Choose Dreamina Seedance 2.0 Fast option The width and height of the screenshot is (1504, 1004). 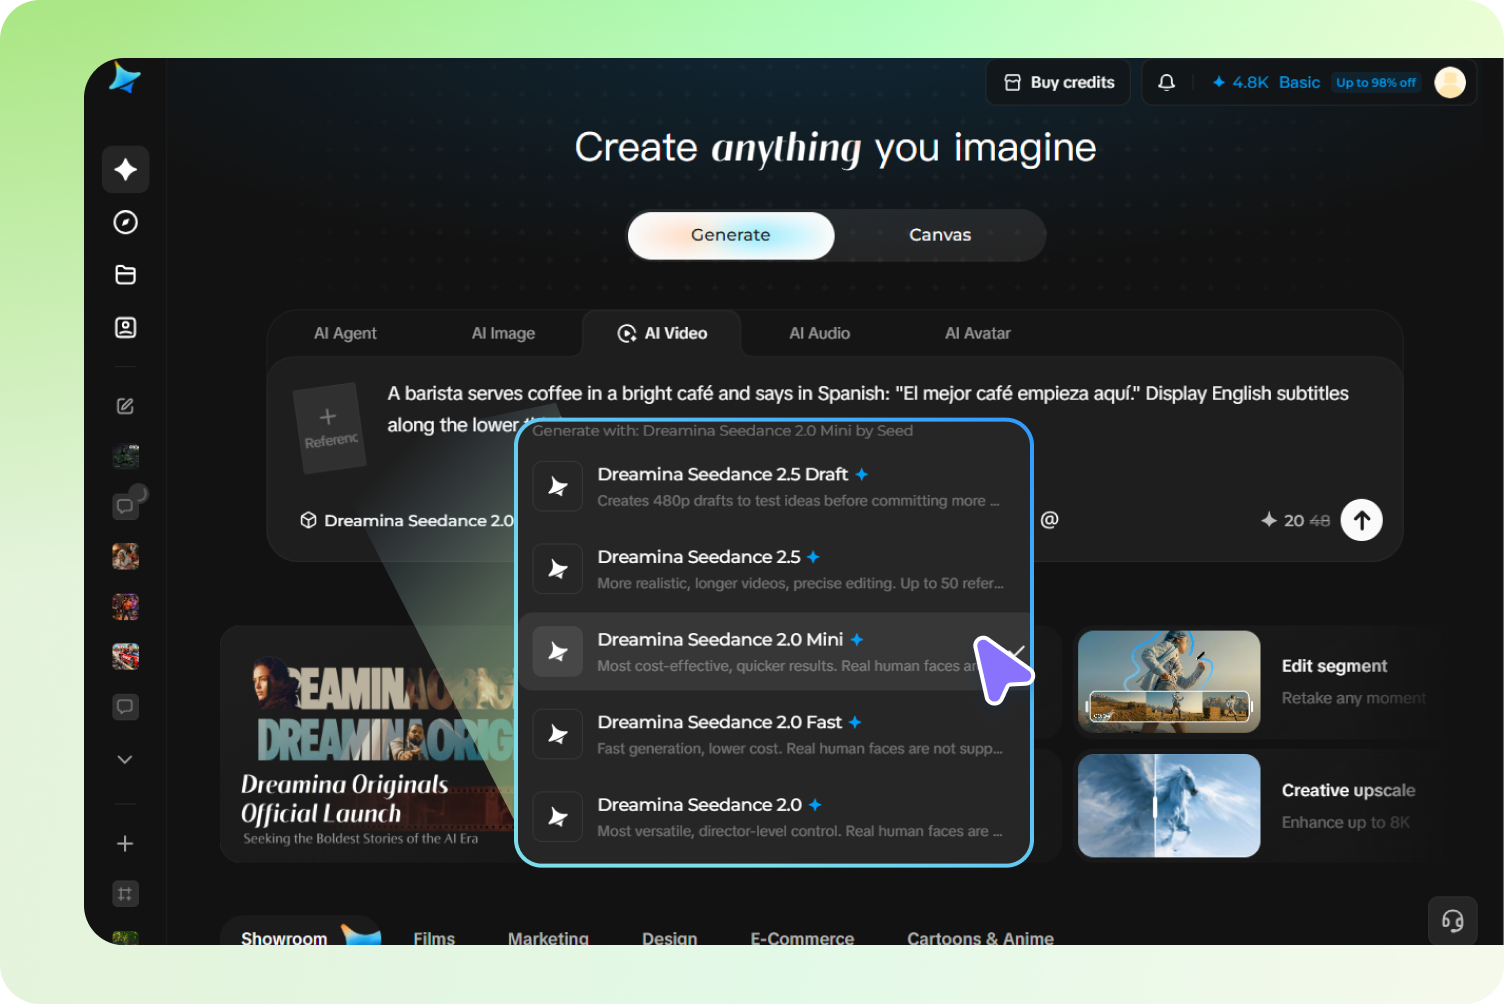click(774, 735)
